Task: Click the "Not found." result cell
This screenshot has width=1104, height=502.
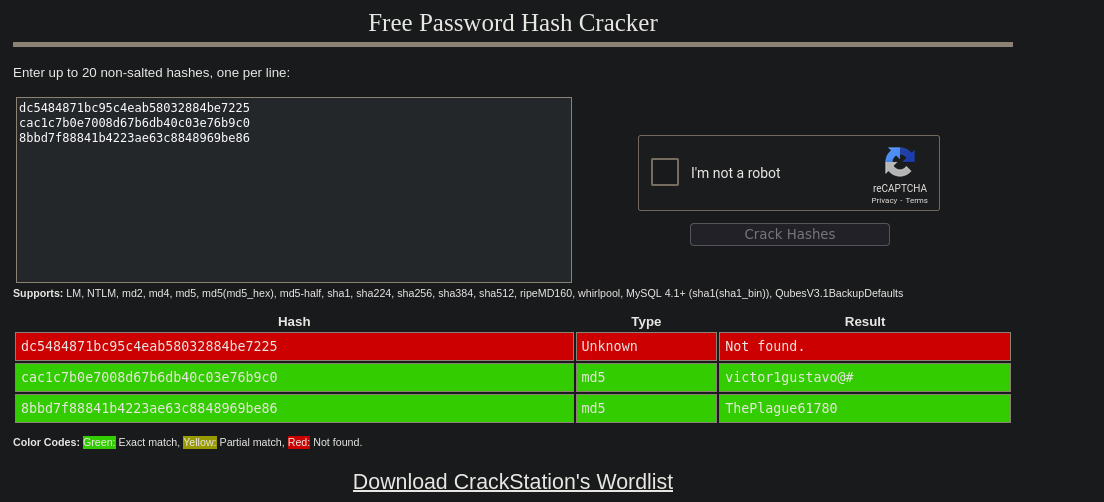Action: 864,346
